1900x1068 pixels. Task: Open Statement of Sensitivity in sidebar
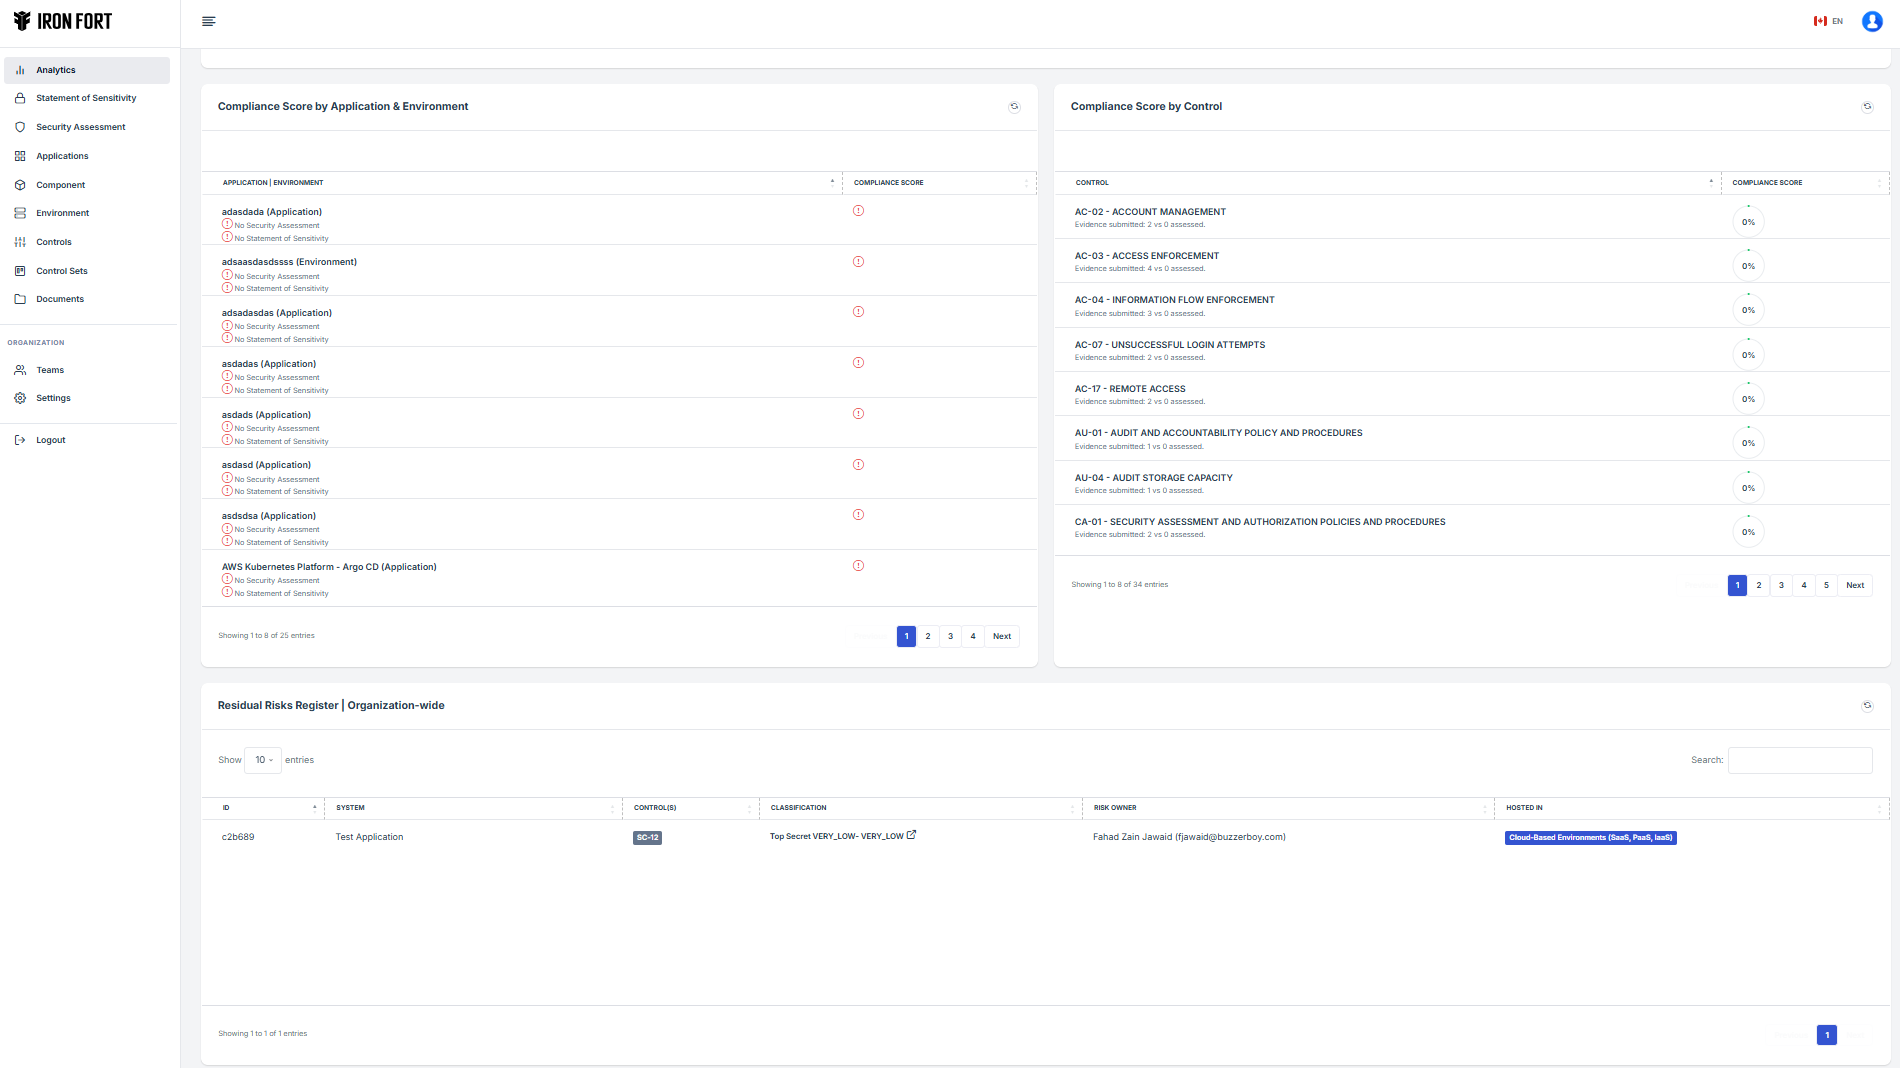pos(86,98)
